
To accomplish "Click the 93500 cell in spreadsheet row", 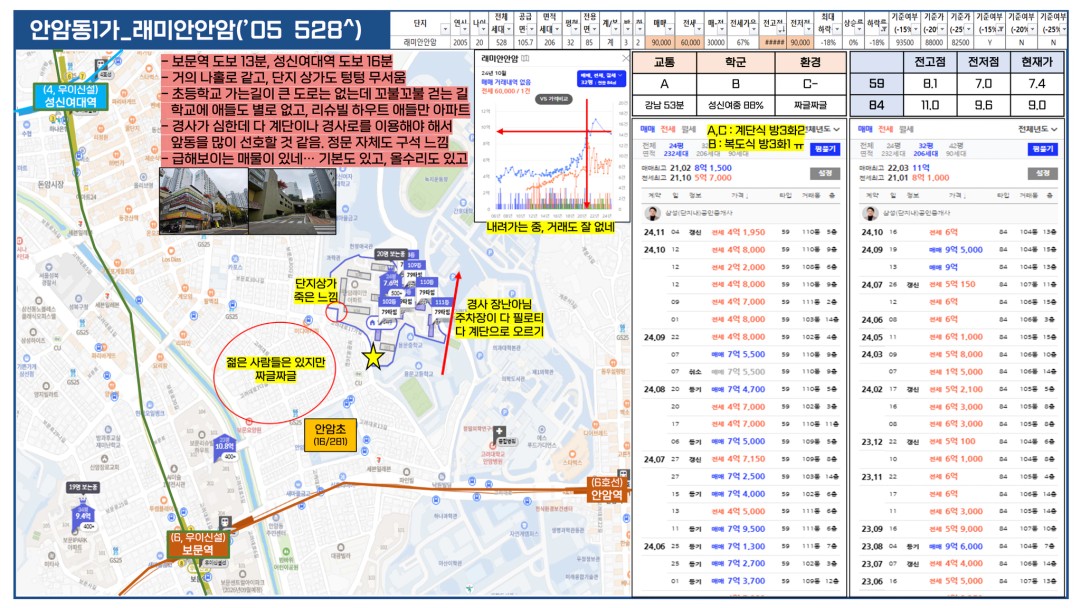I will pyautogui.click(x=904, y=43).
